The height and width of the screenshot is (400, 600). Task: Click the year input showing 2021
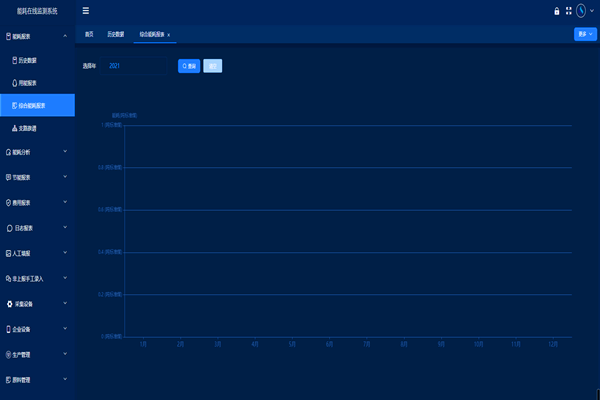coord(138,66)
